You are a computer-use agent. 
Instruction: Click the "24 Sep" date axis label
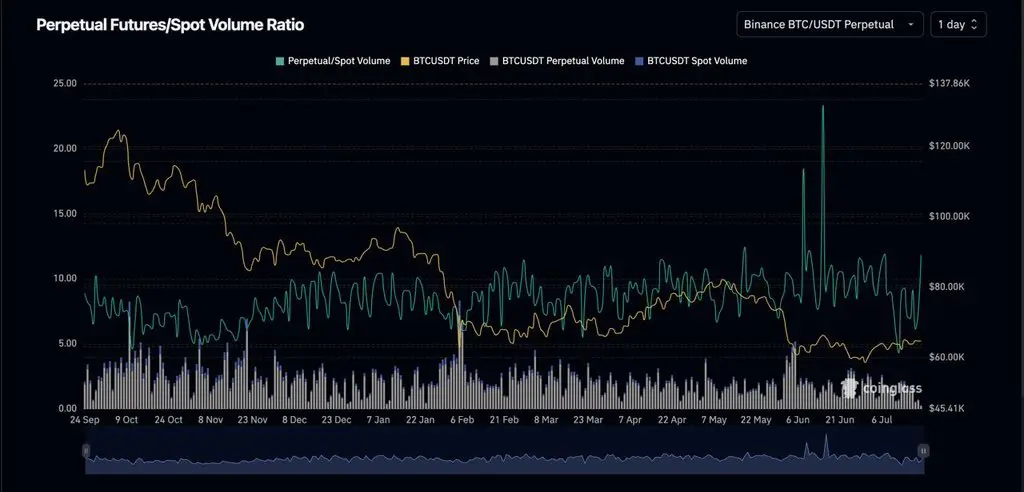click(85, 420)
